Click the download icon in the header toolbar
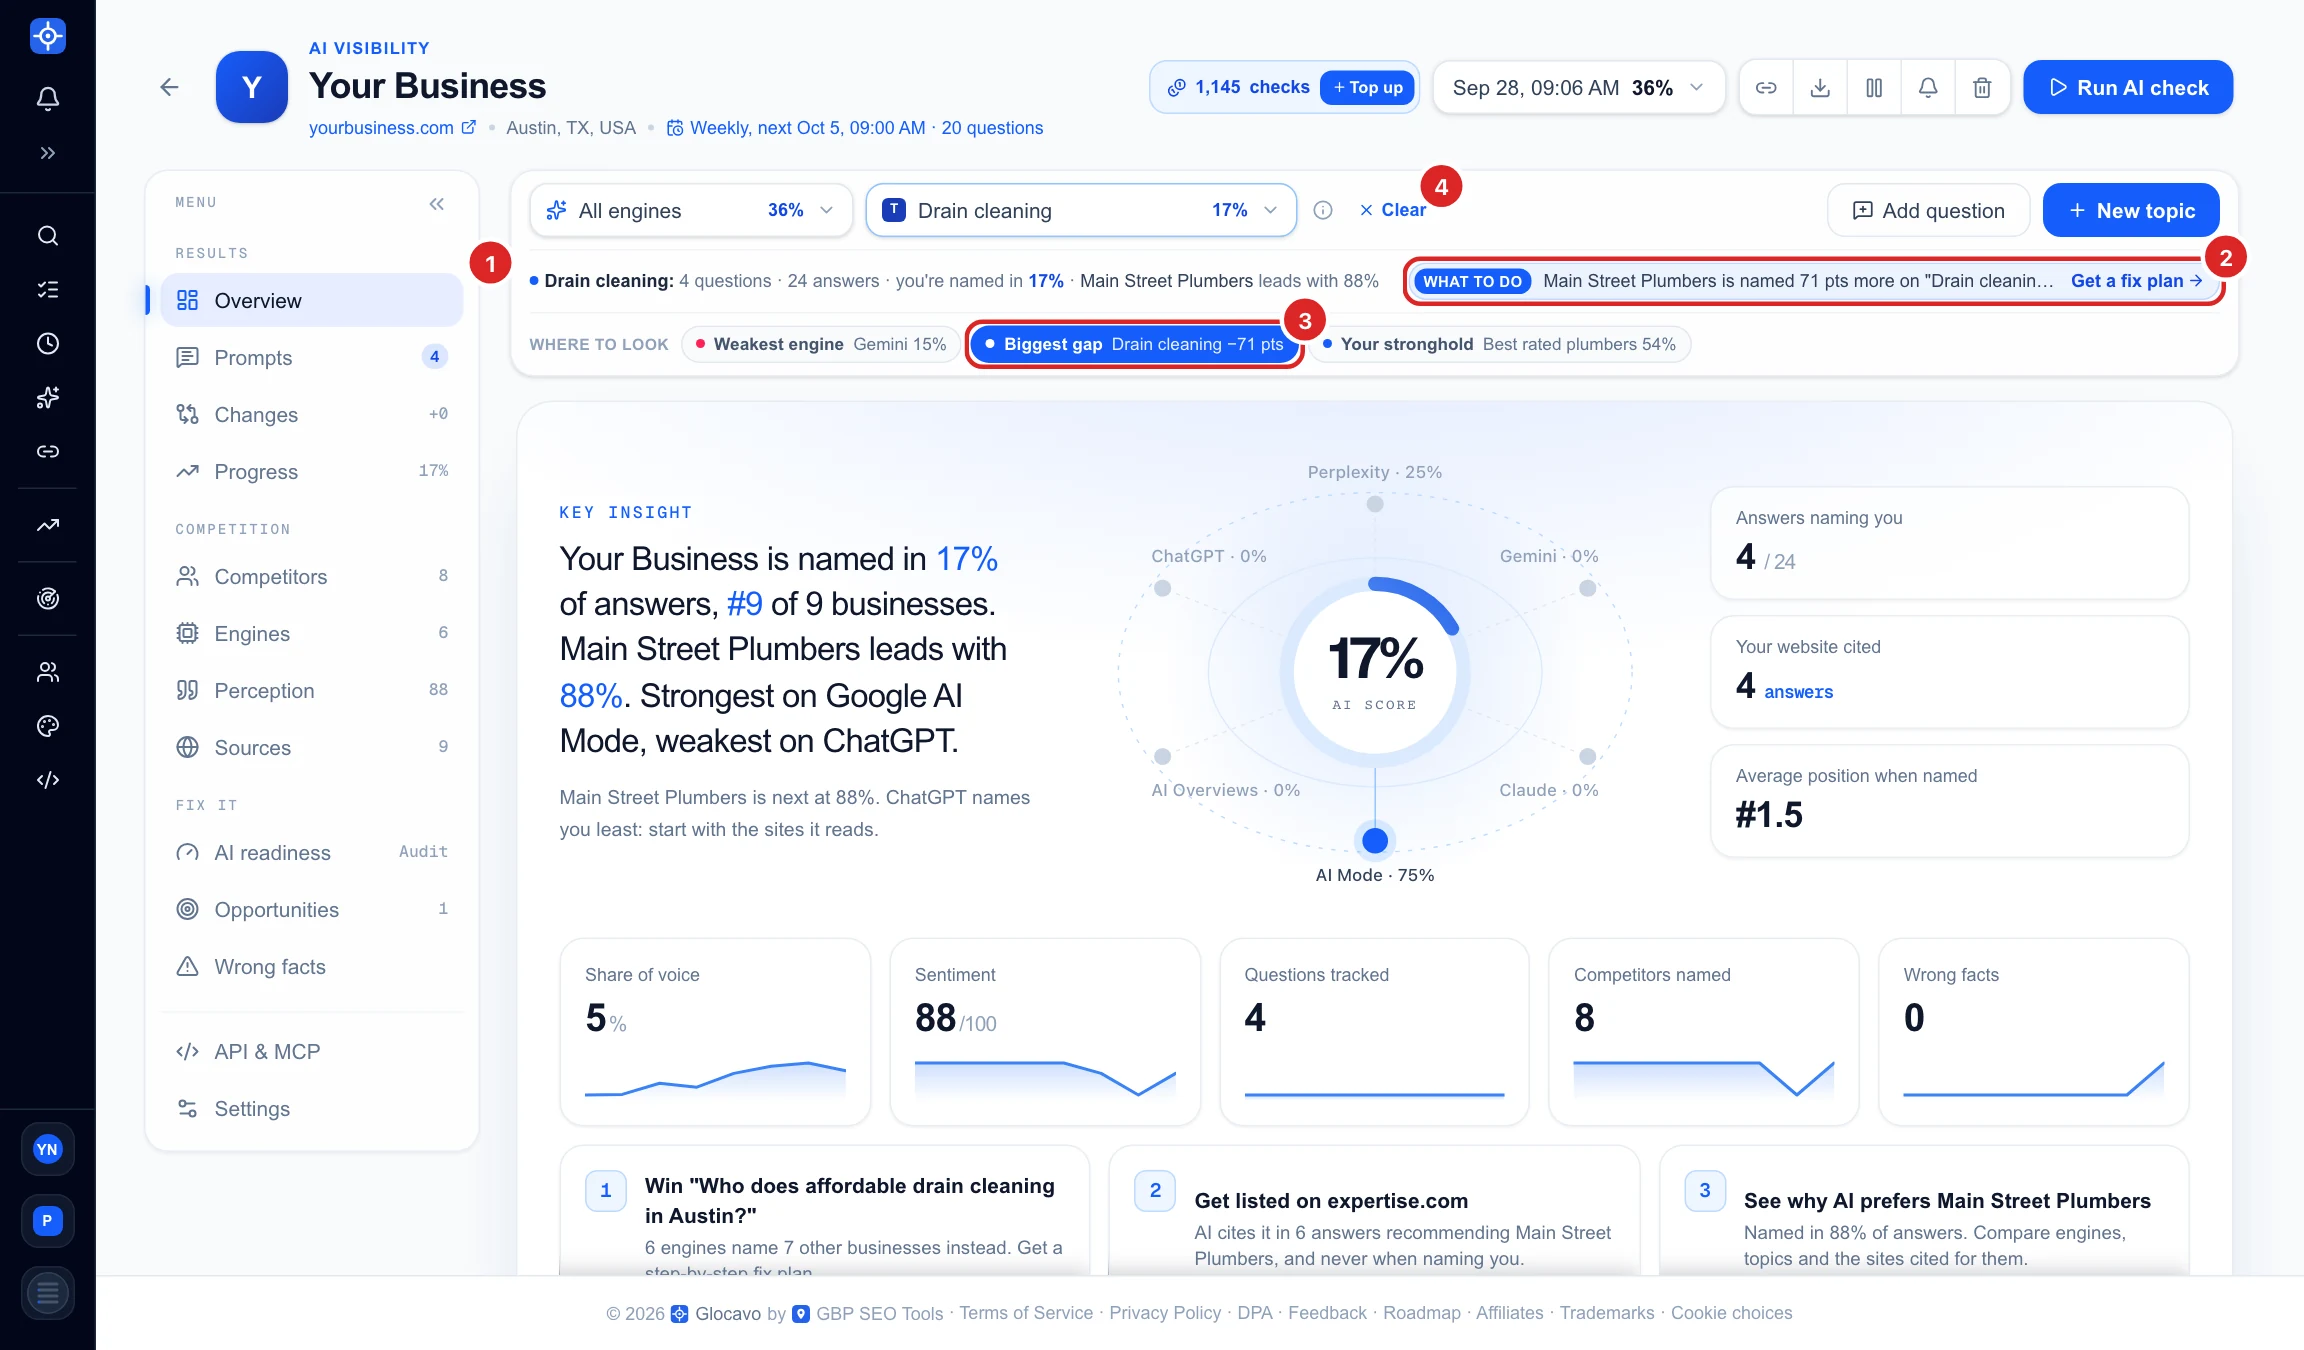2304x1350 pixels. tap(1820, 88)
